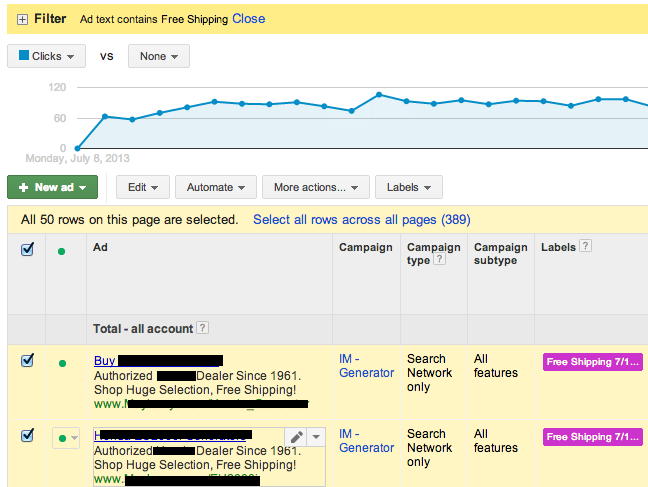Open the Clicks metric dropdown
This screenshot has width=648, height=487.
pos(46,57)
